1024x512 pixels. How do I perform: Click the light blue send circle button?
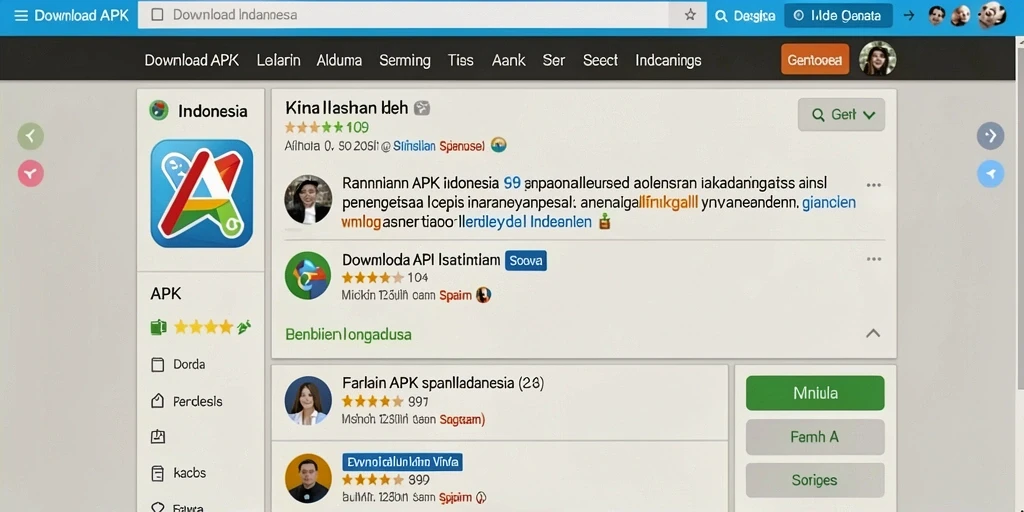990,174
